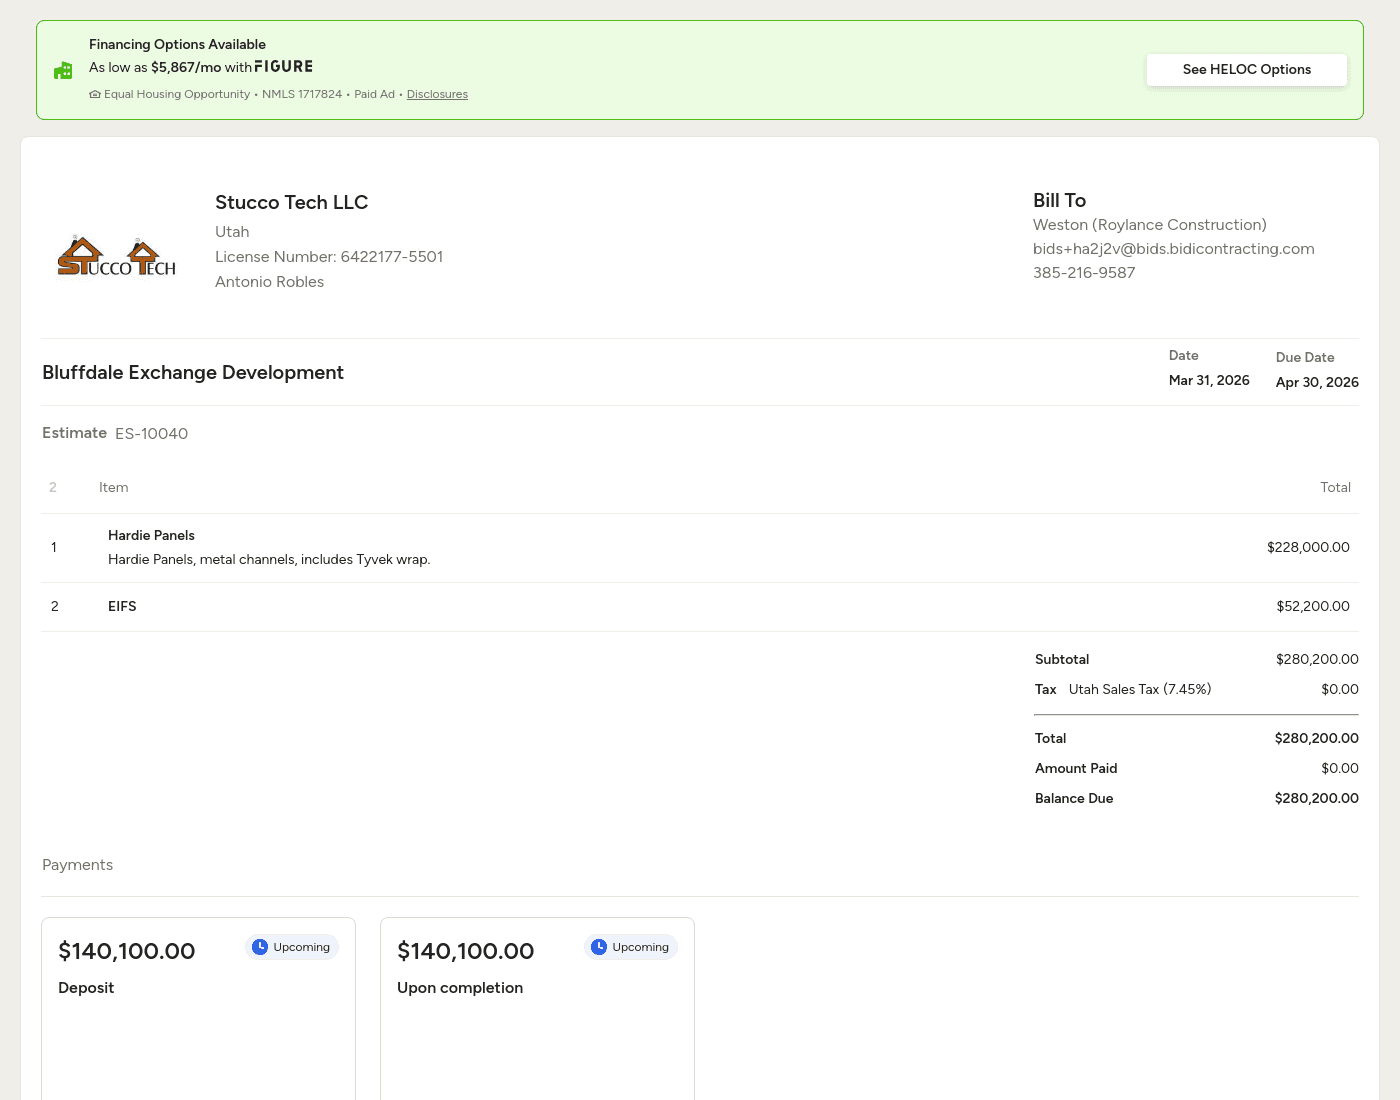This screenshot has height=1100, width=1400.
Task: Click the Bluffdale Exchange Development title
Action: (x=193, y=373)
